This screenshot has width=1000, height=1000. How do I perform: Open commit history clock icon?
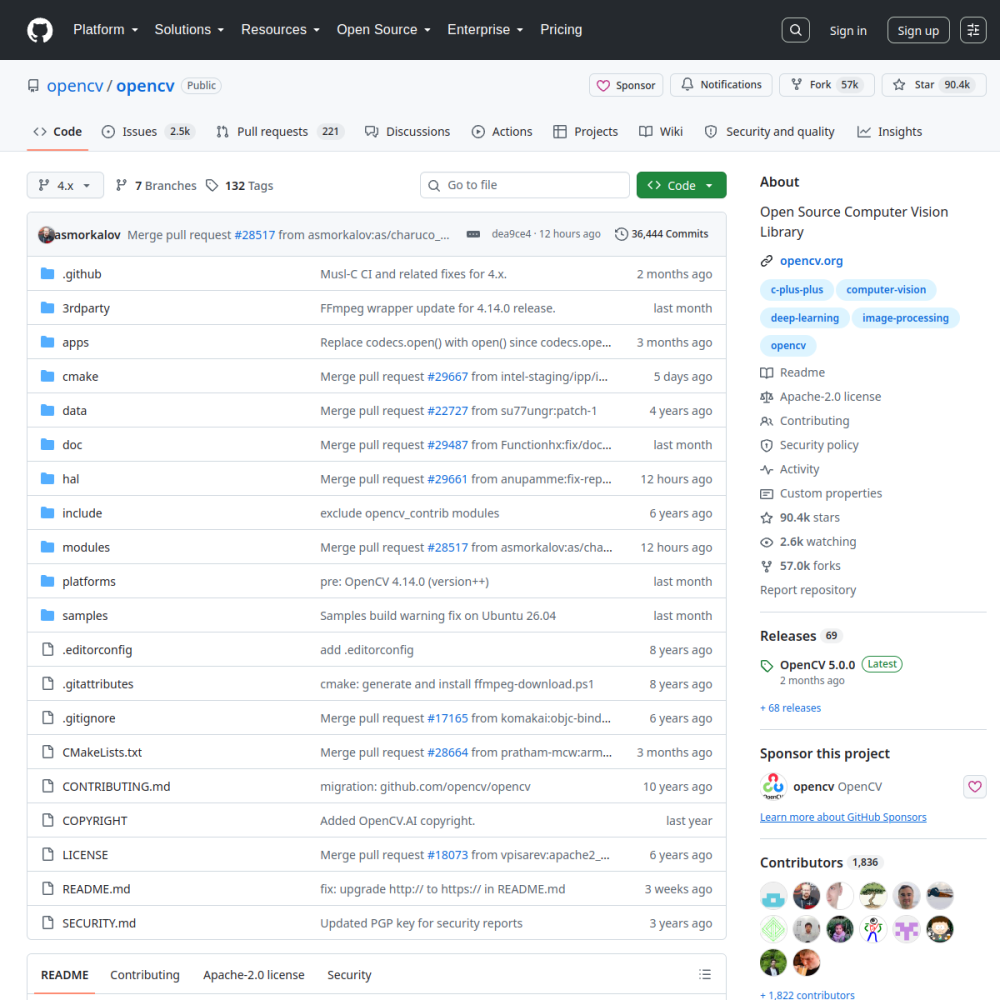(x=621, y=234)
